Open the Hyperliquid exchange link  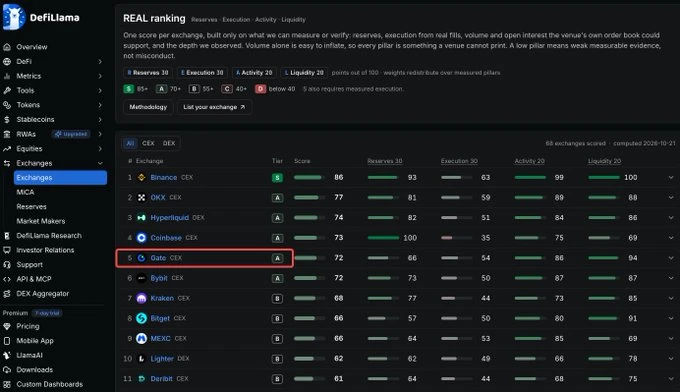(x=170, y=218)
